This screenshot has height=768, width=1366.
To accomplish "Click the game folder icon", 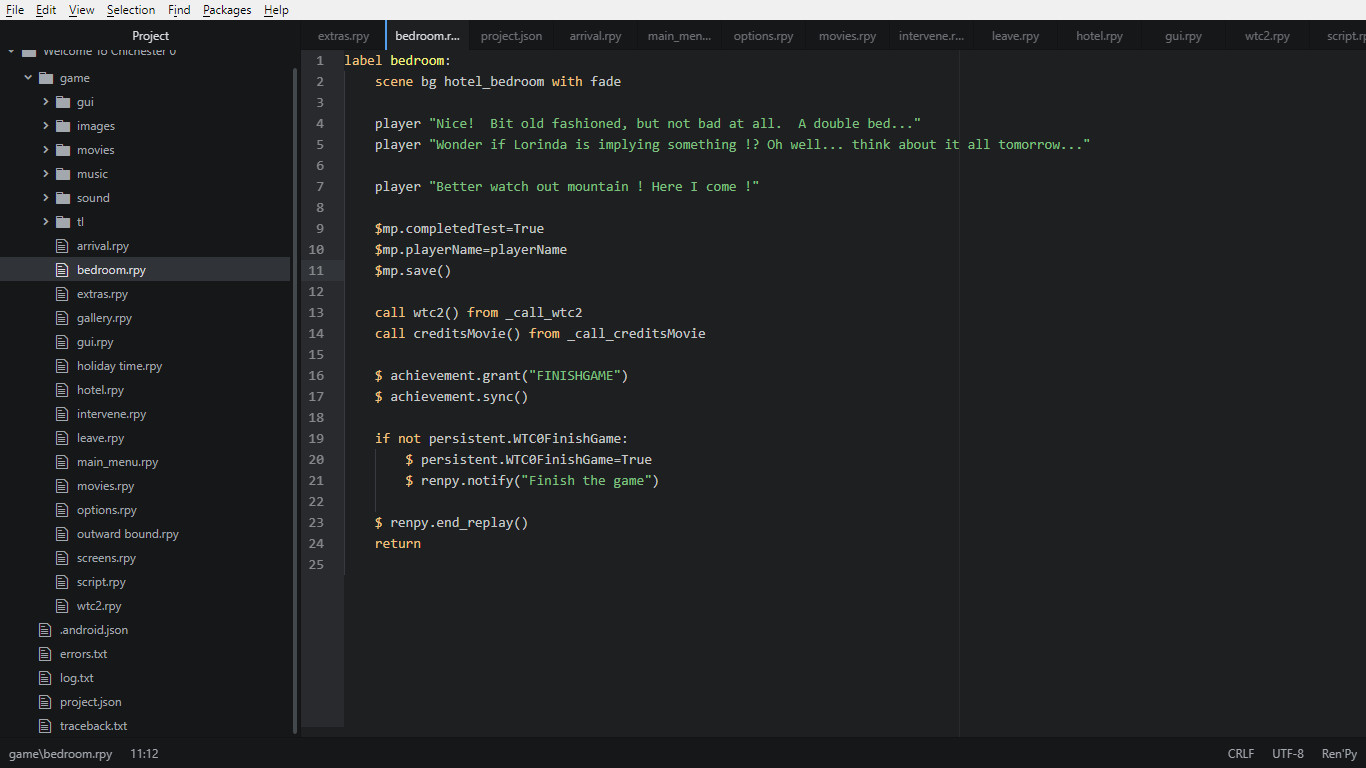I will point(47,77).
